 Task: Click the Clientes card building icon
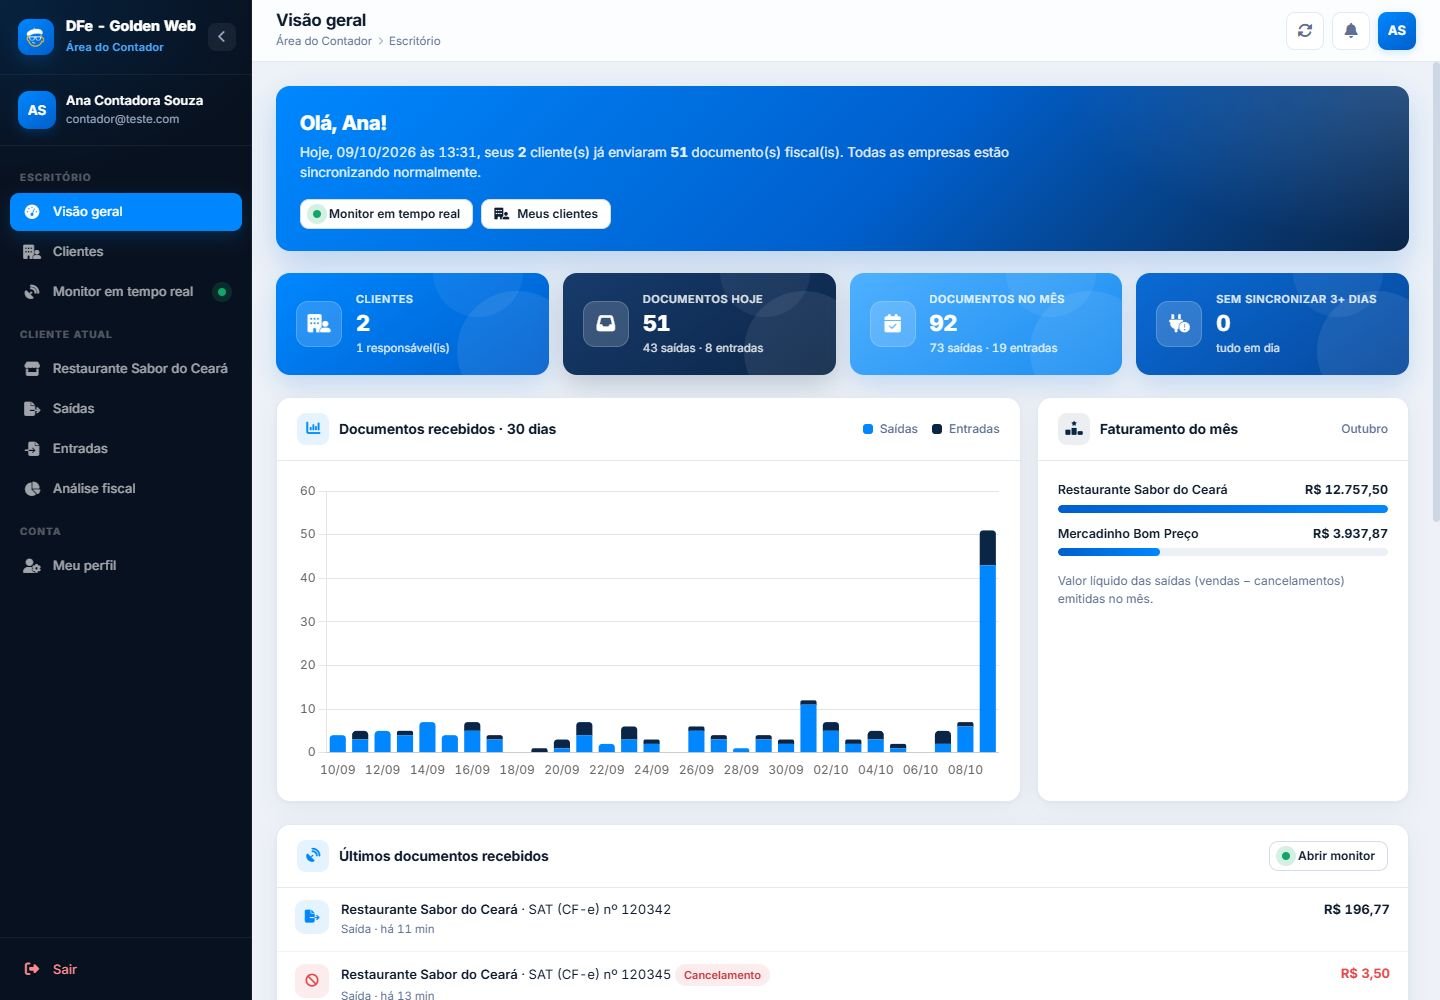[x=319, y=324]
